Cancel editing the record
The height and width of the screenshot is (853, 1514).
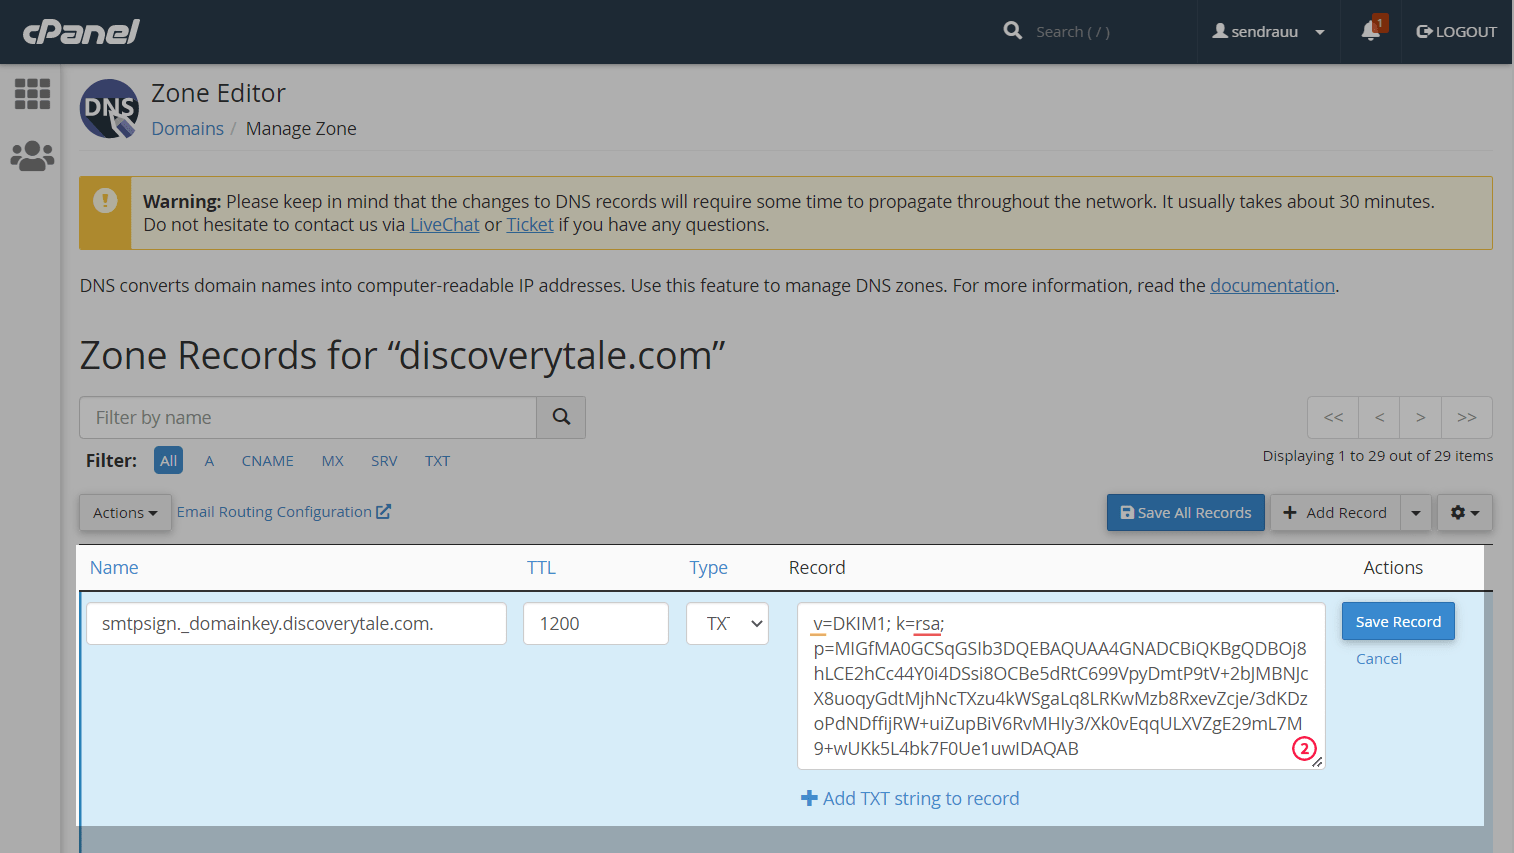(x=1378, y=659)
